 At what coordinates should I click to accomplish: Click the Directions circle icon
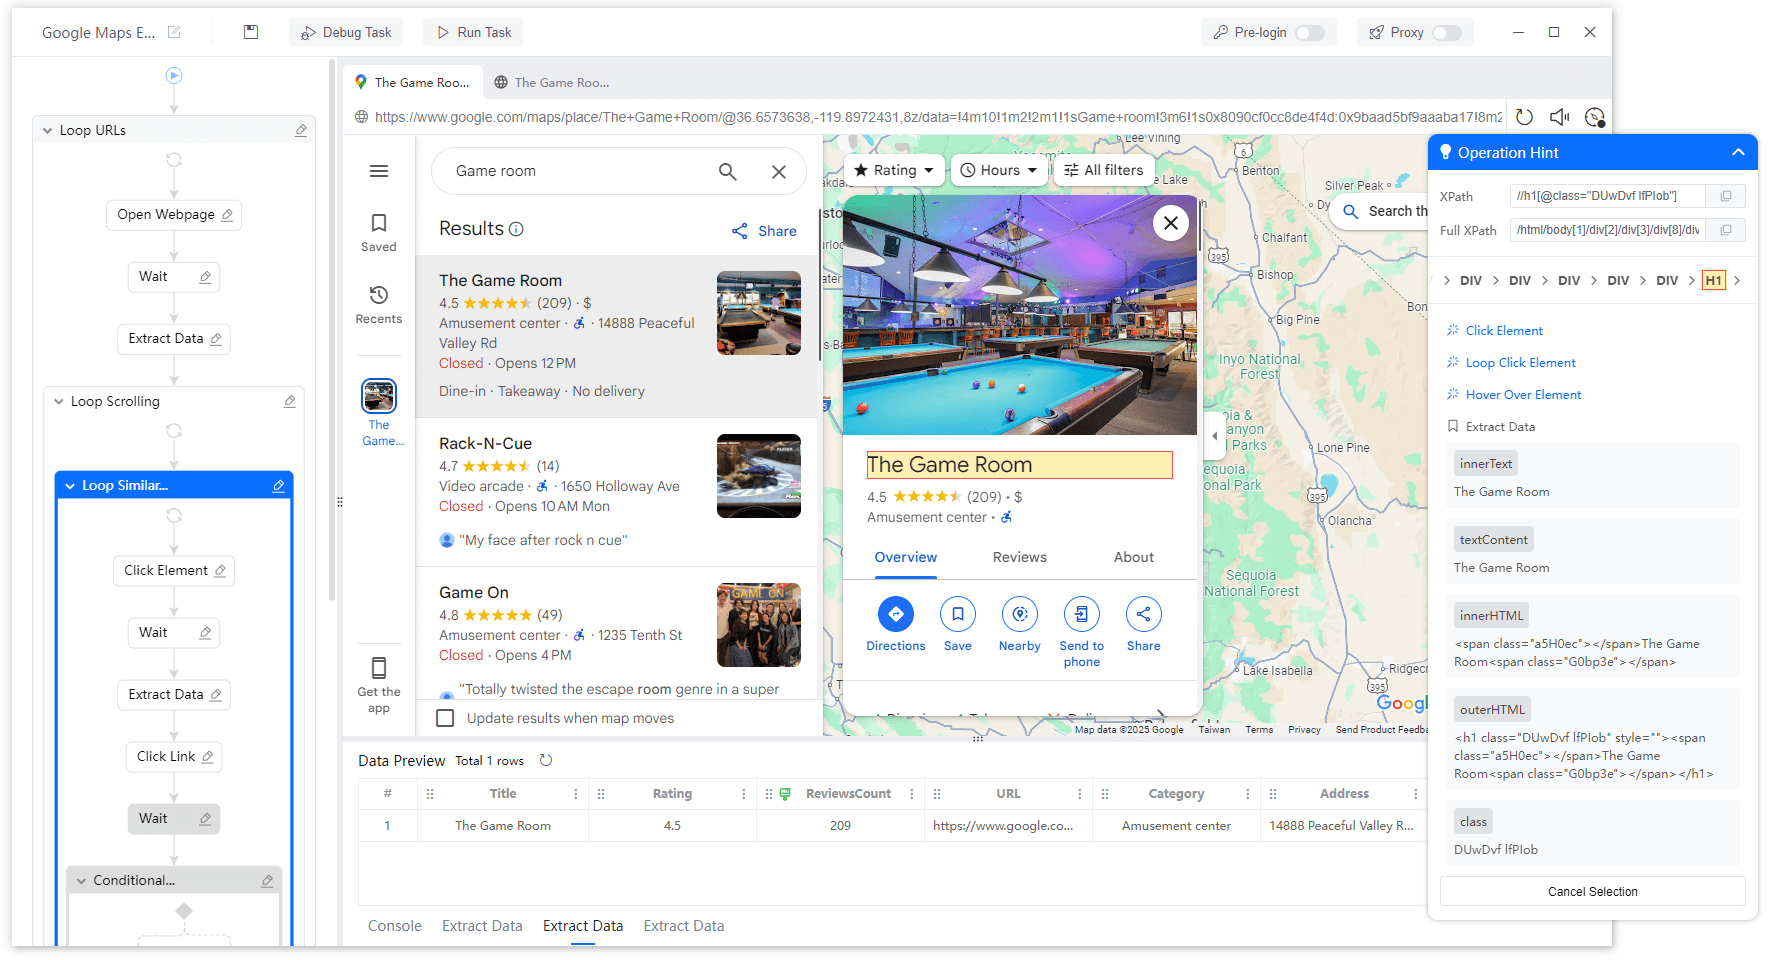[x=896, y=614]
